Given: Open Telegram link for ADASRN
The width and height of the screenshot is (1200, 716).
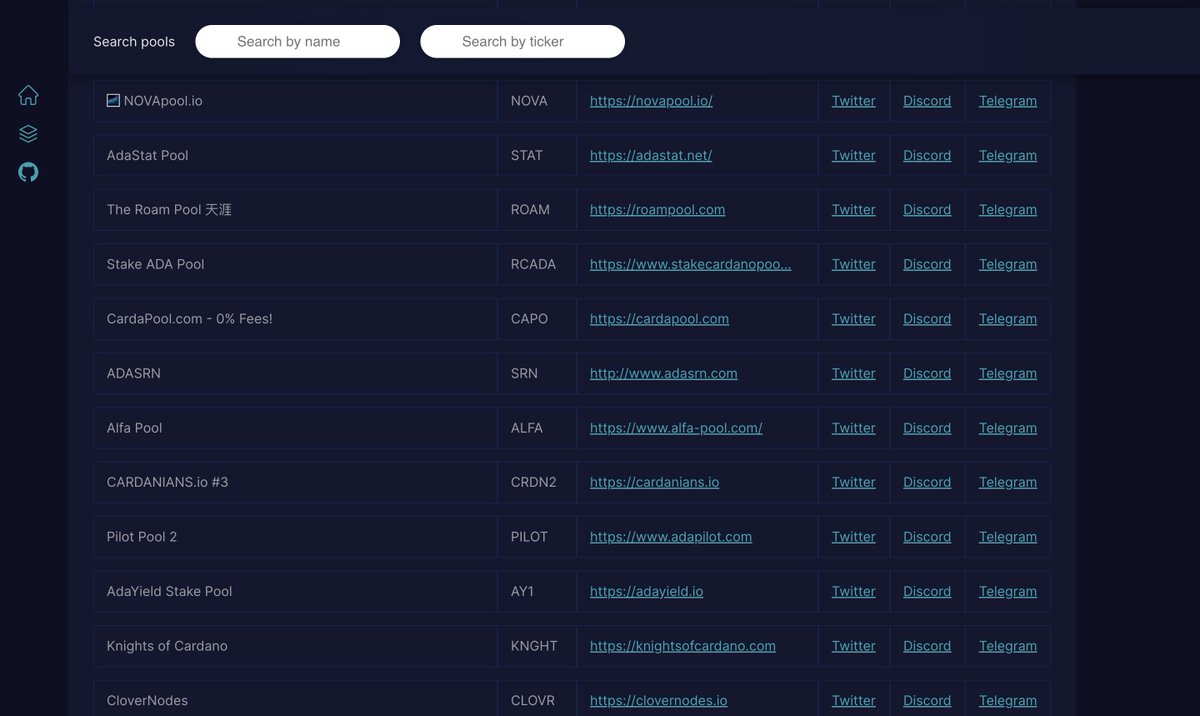Looking at the screenshot, I should point(1008,373).
